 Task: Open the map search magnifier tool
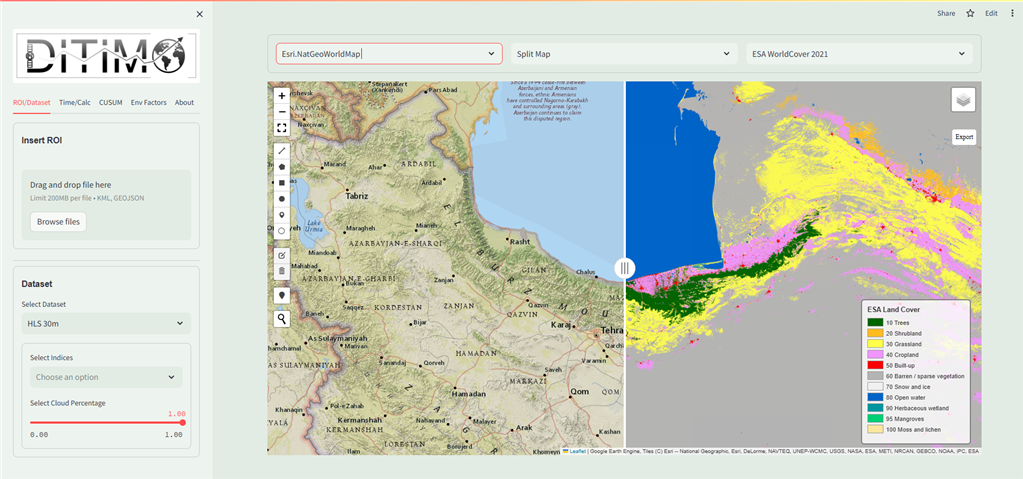(282, 319)
